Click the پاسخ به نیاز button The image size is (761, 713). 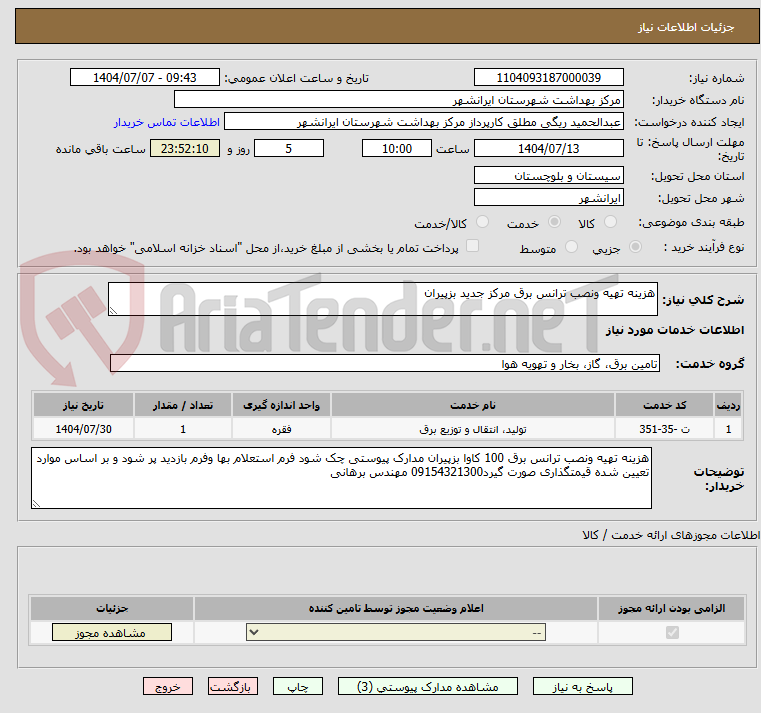583,687
